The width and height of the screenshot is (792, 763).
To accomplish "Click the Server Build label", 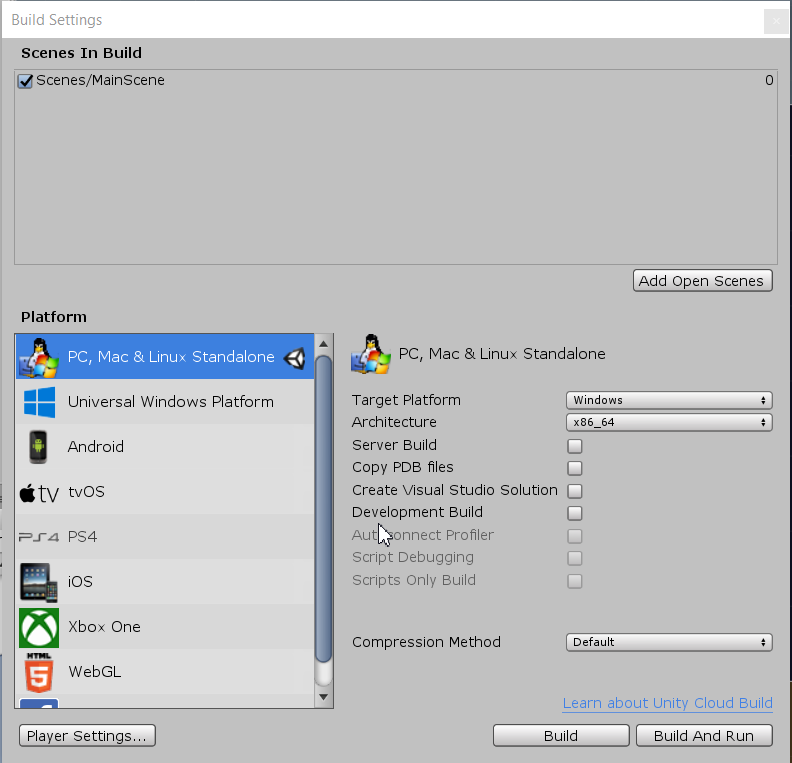I will [394, 445].
